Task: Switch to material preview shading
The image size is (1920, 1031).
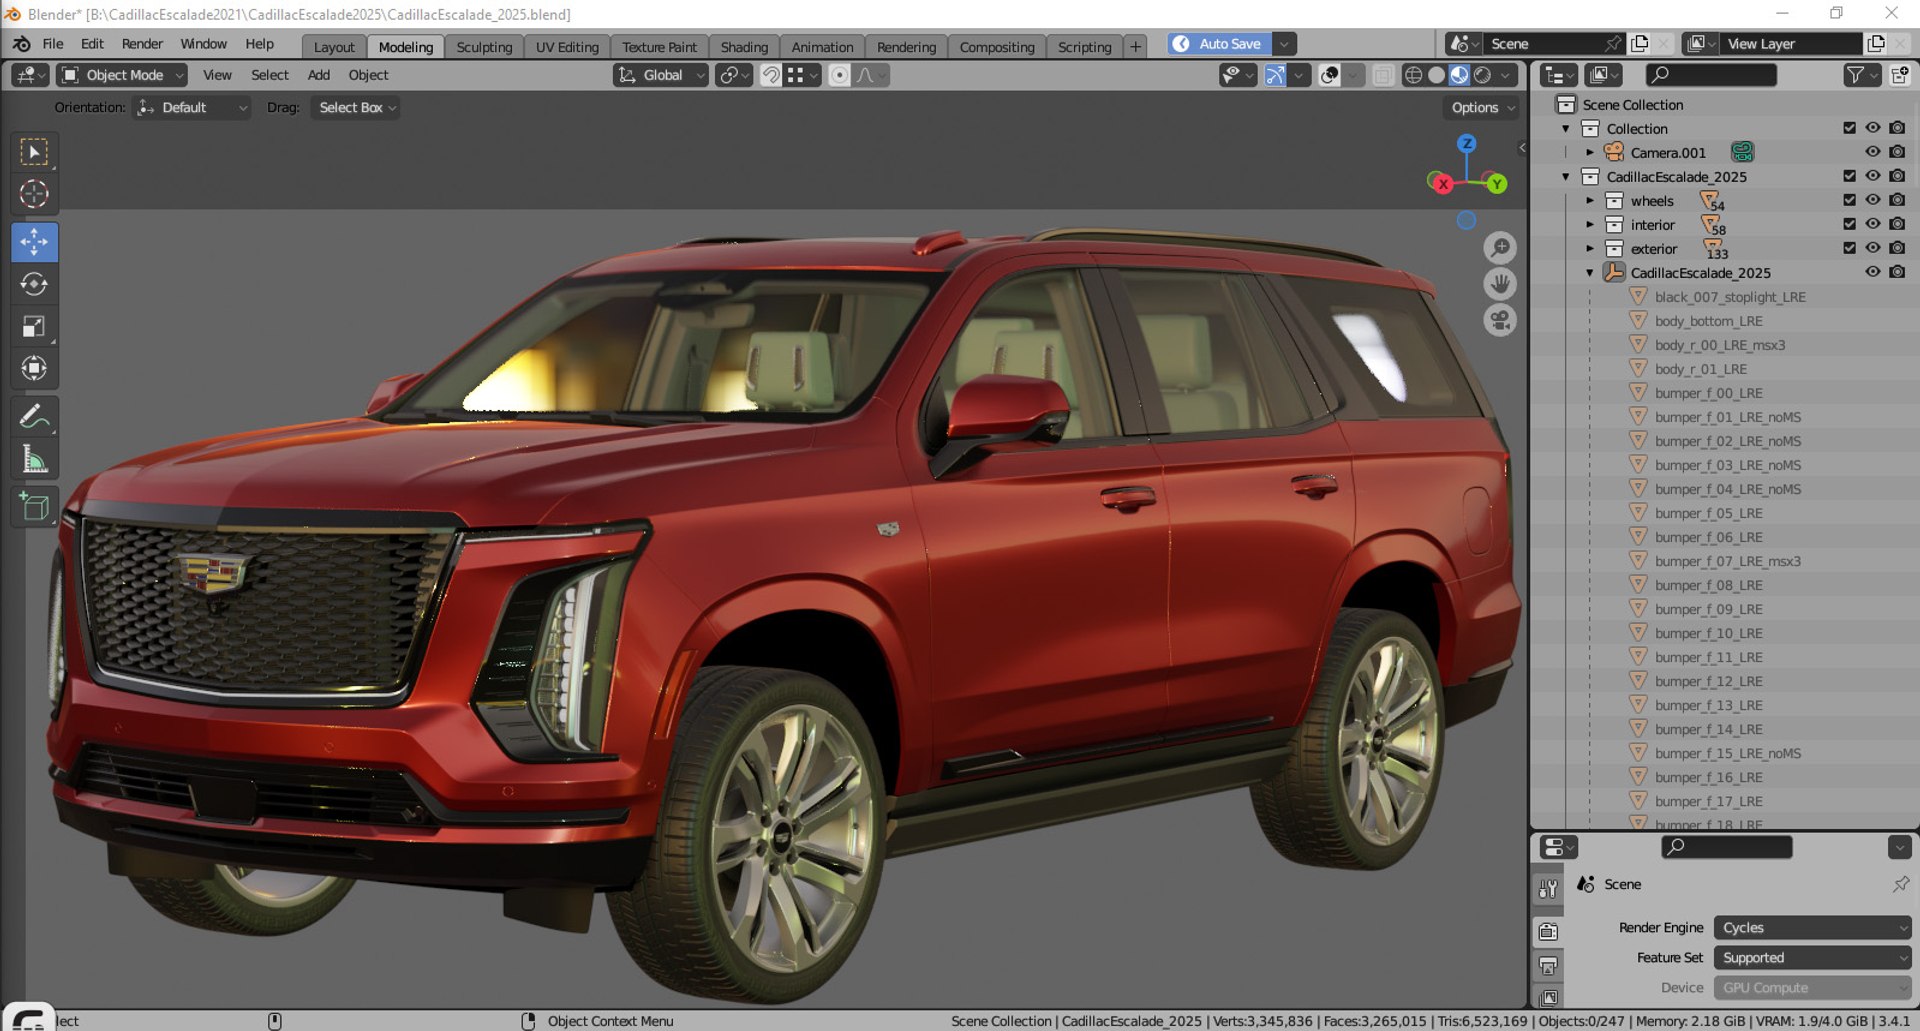Action: 1459,75
